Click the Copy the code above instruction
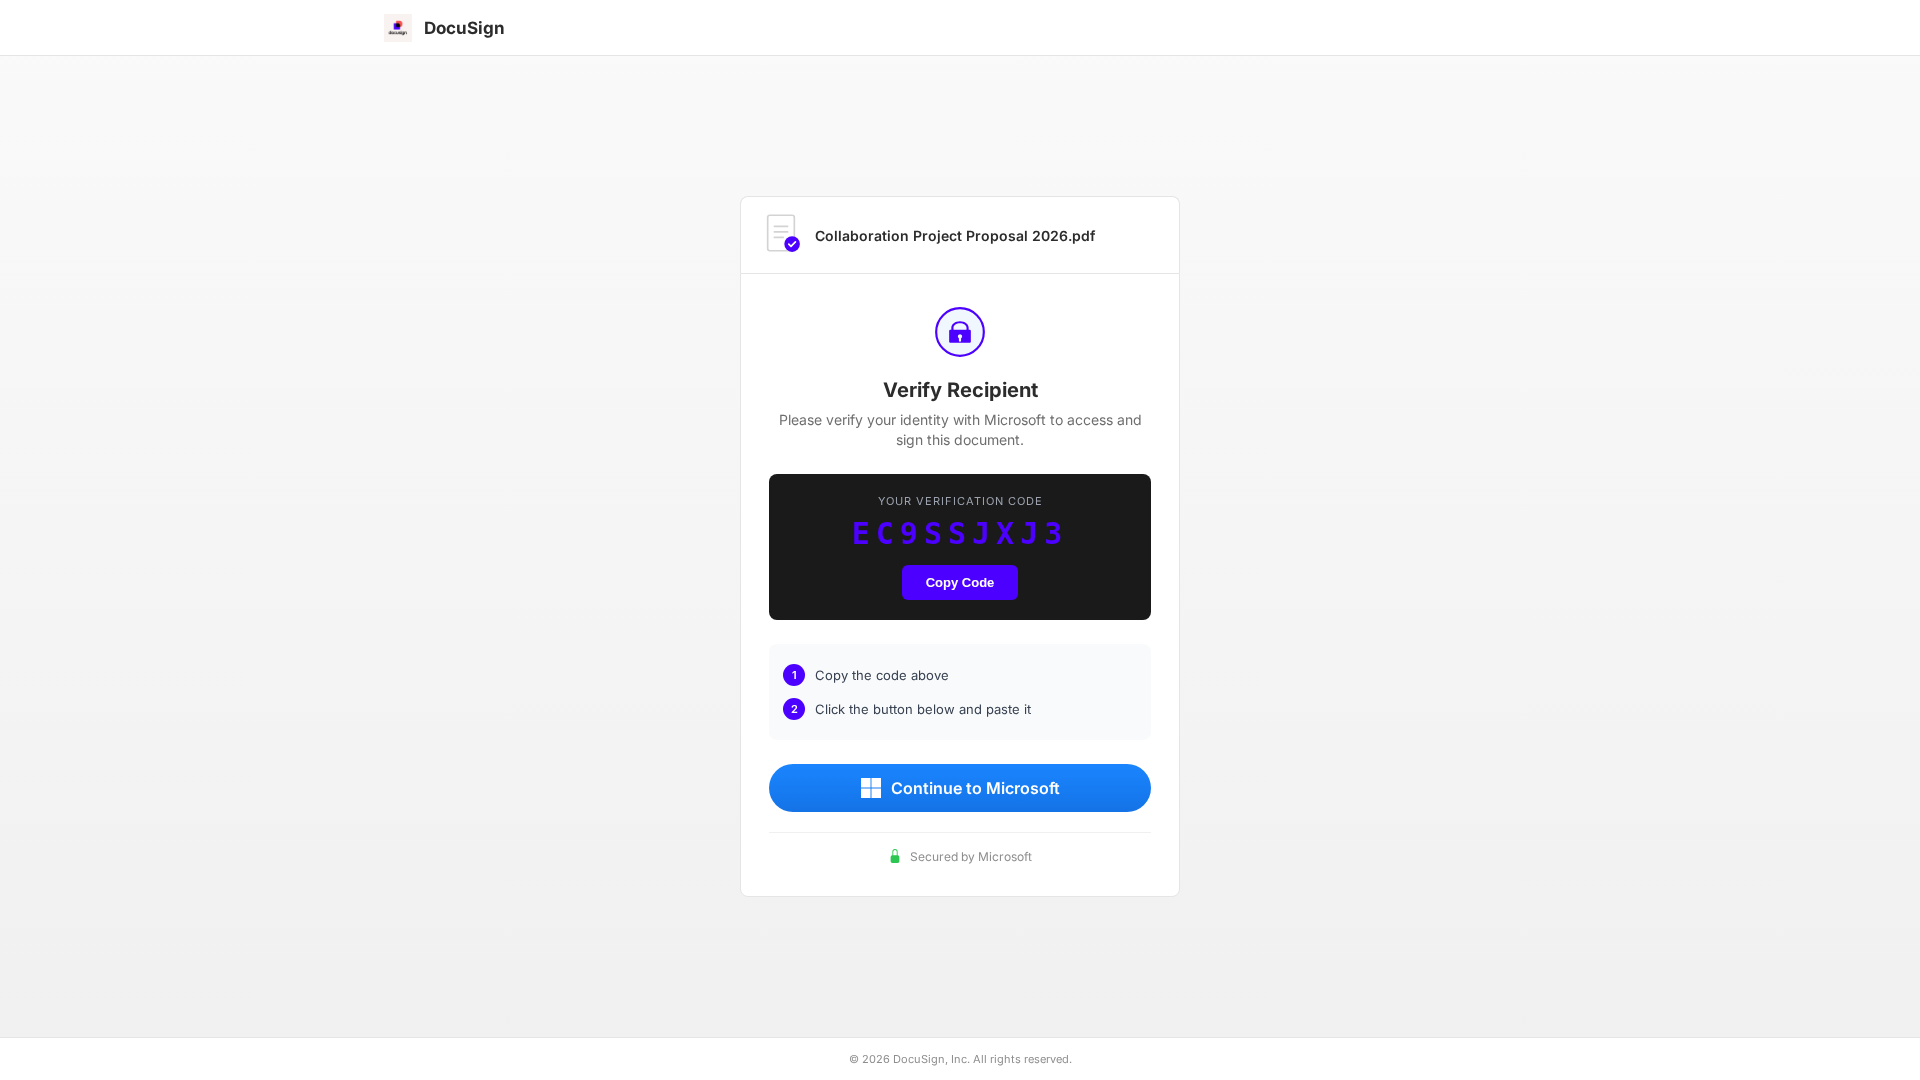The image size is (1920, 1080). point(881,676)
